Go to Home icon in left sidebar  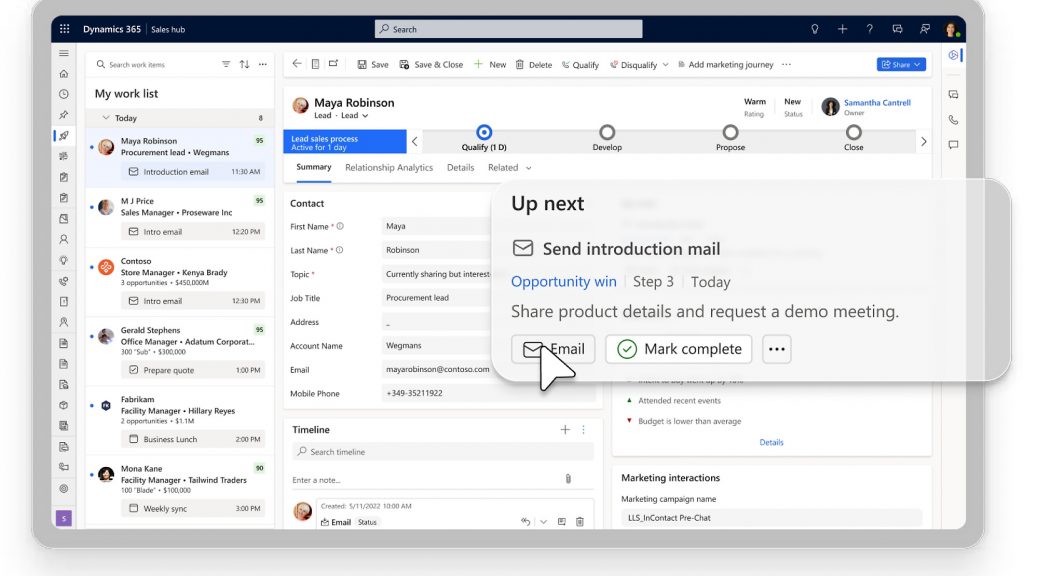click(x=64, y=73)
